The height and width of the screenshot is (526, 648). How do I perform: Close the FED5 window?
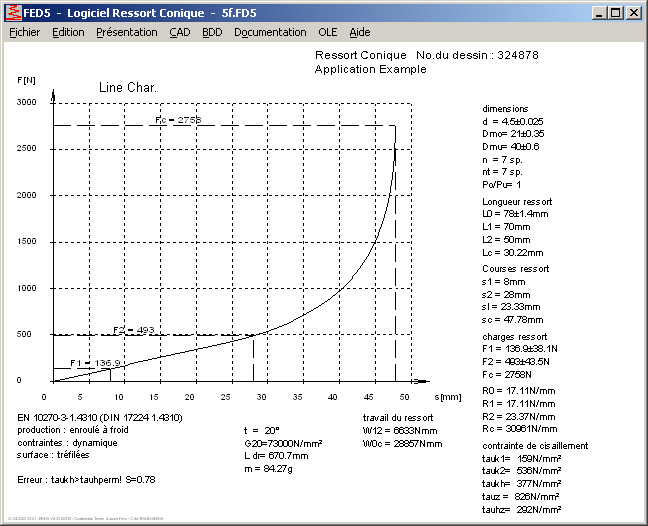click(x=634, y=12)
